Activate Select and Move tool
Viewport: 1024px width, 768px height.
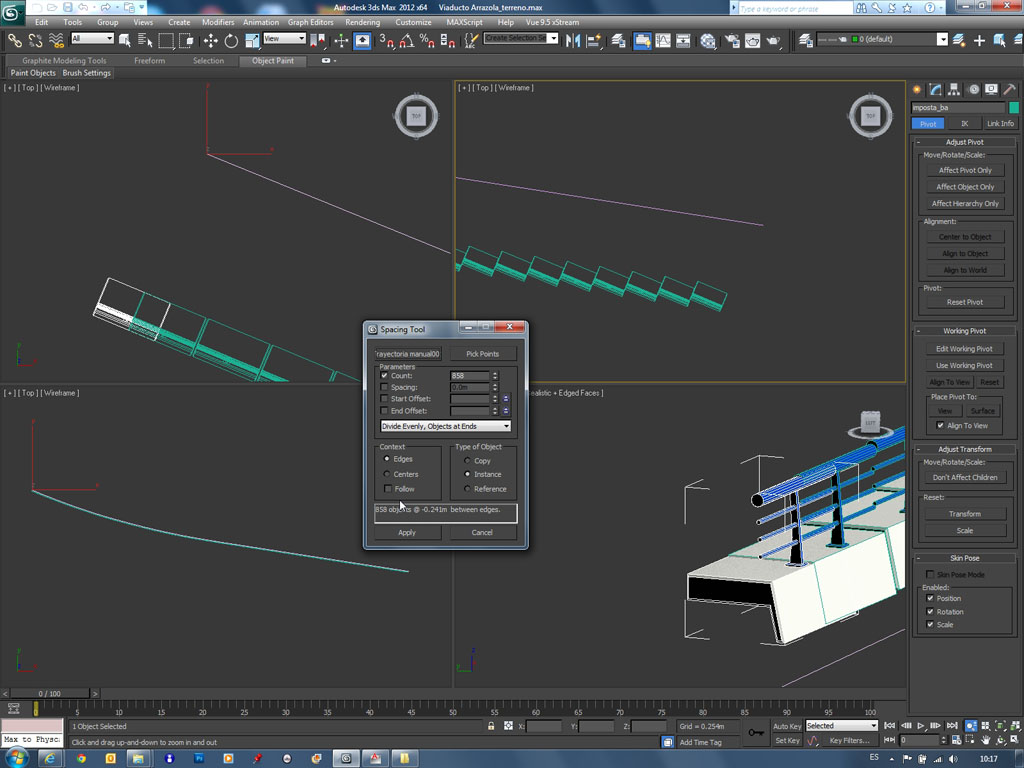point(210,40)
